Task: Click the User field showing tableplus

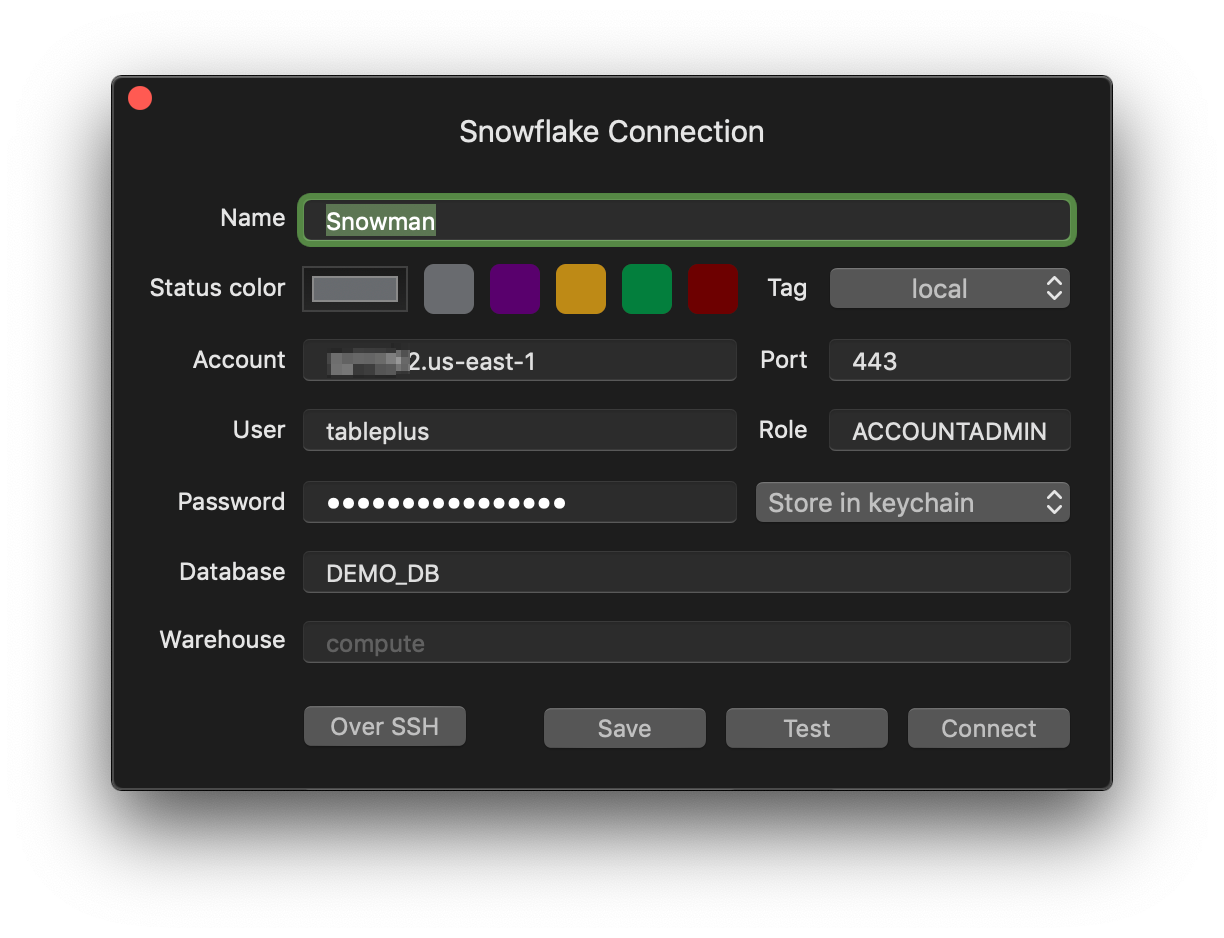Action: point(520,430)
